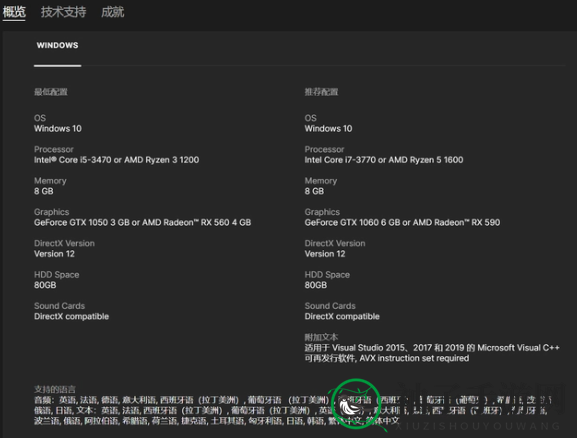This screenshot has width=577, height=438.
Task: Click the minimum HDD Space 80GB value
Action: (x=45, y=285)
